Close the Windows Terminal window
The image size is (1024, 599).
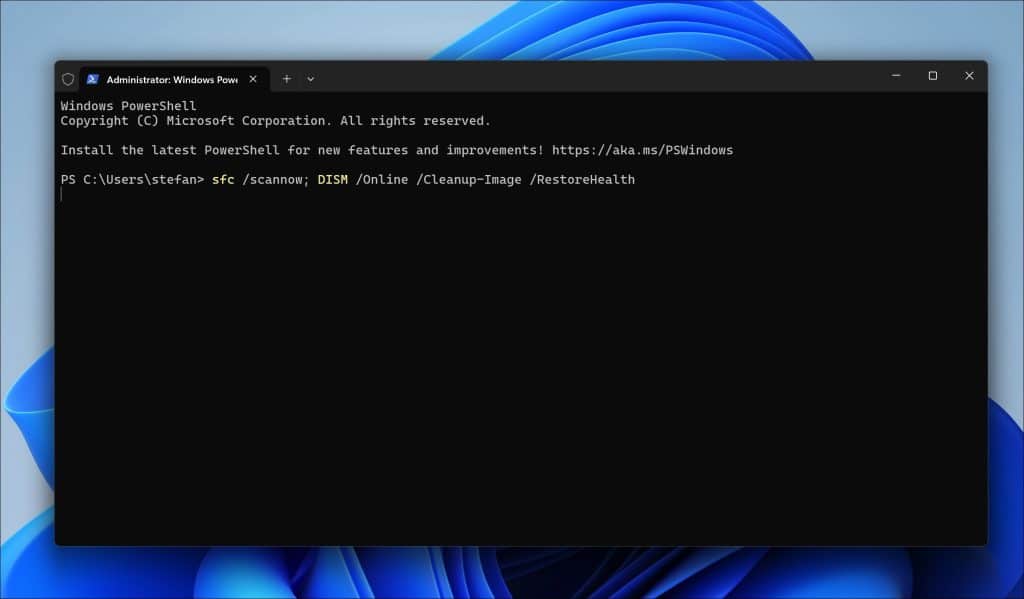point(969,76)
